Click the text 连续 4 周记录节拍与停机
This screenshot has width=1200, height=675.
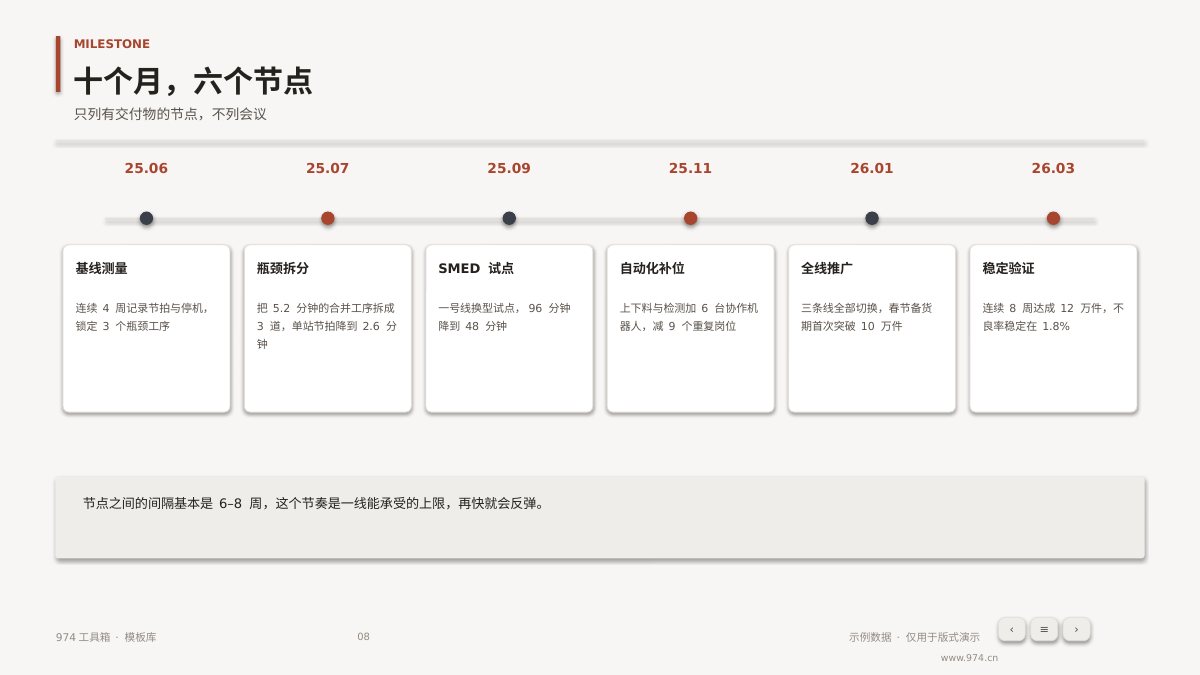142,308
